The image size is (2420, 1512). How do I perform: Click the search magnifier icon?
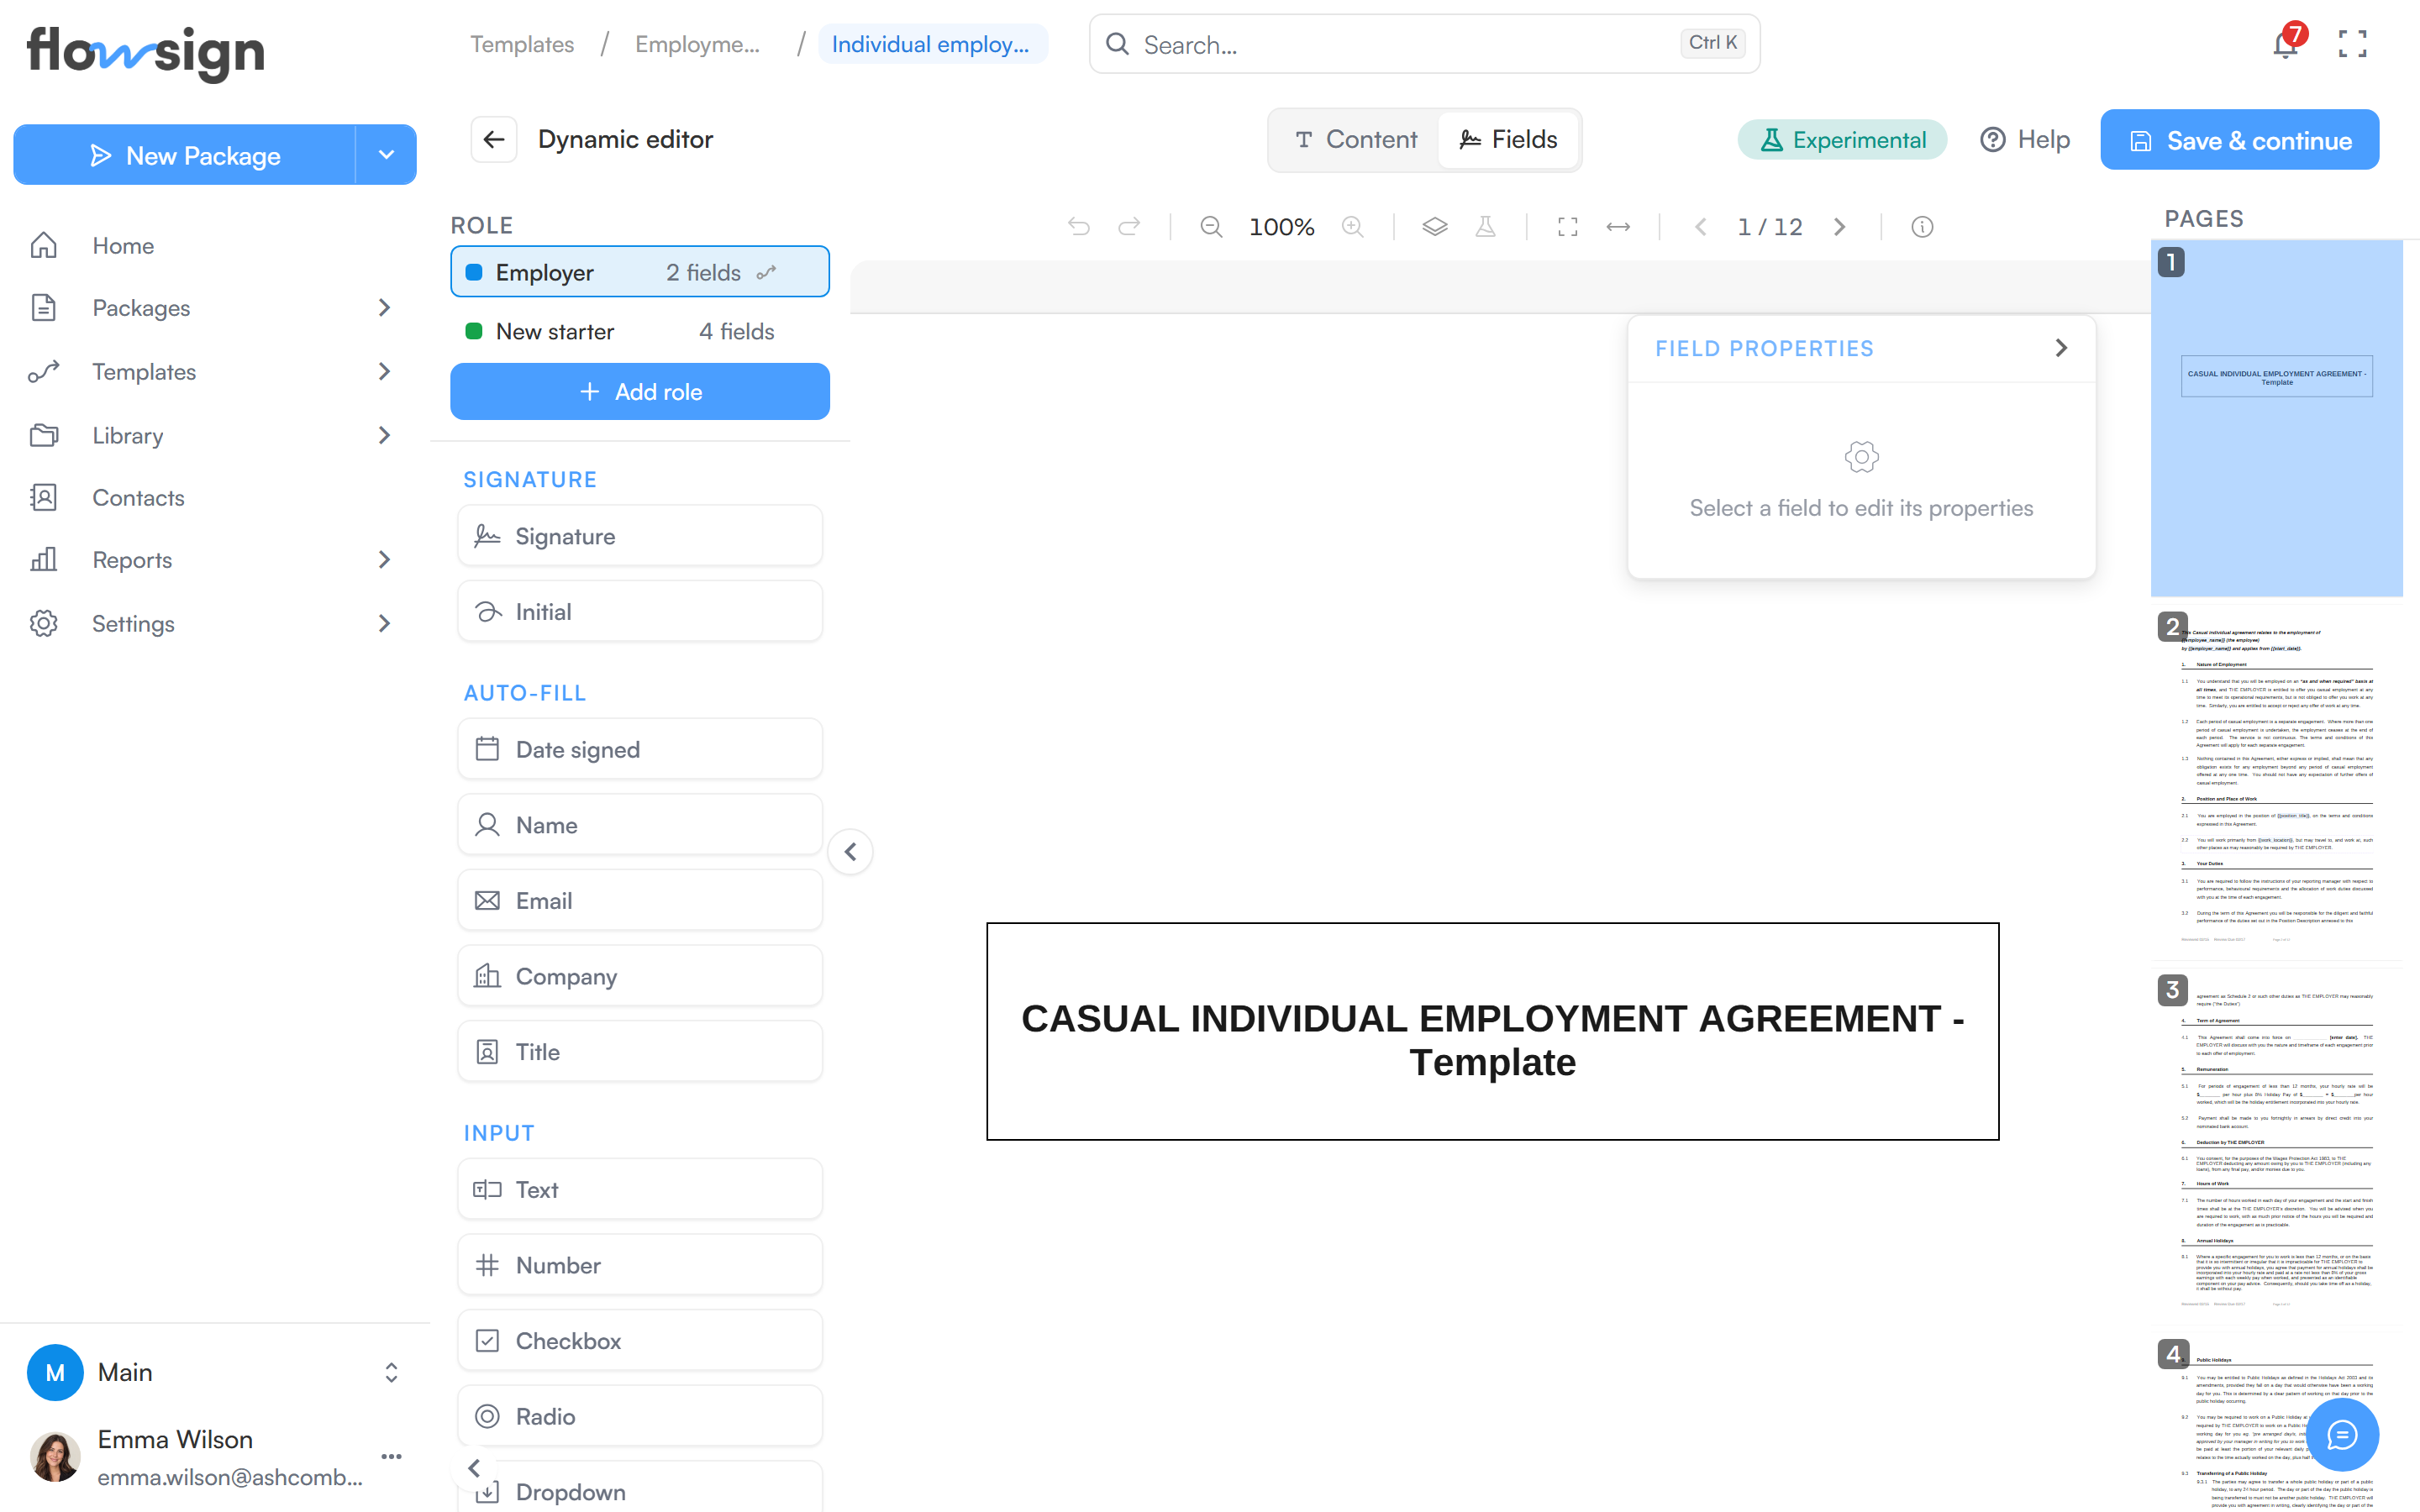click(x=1117, y=44)
